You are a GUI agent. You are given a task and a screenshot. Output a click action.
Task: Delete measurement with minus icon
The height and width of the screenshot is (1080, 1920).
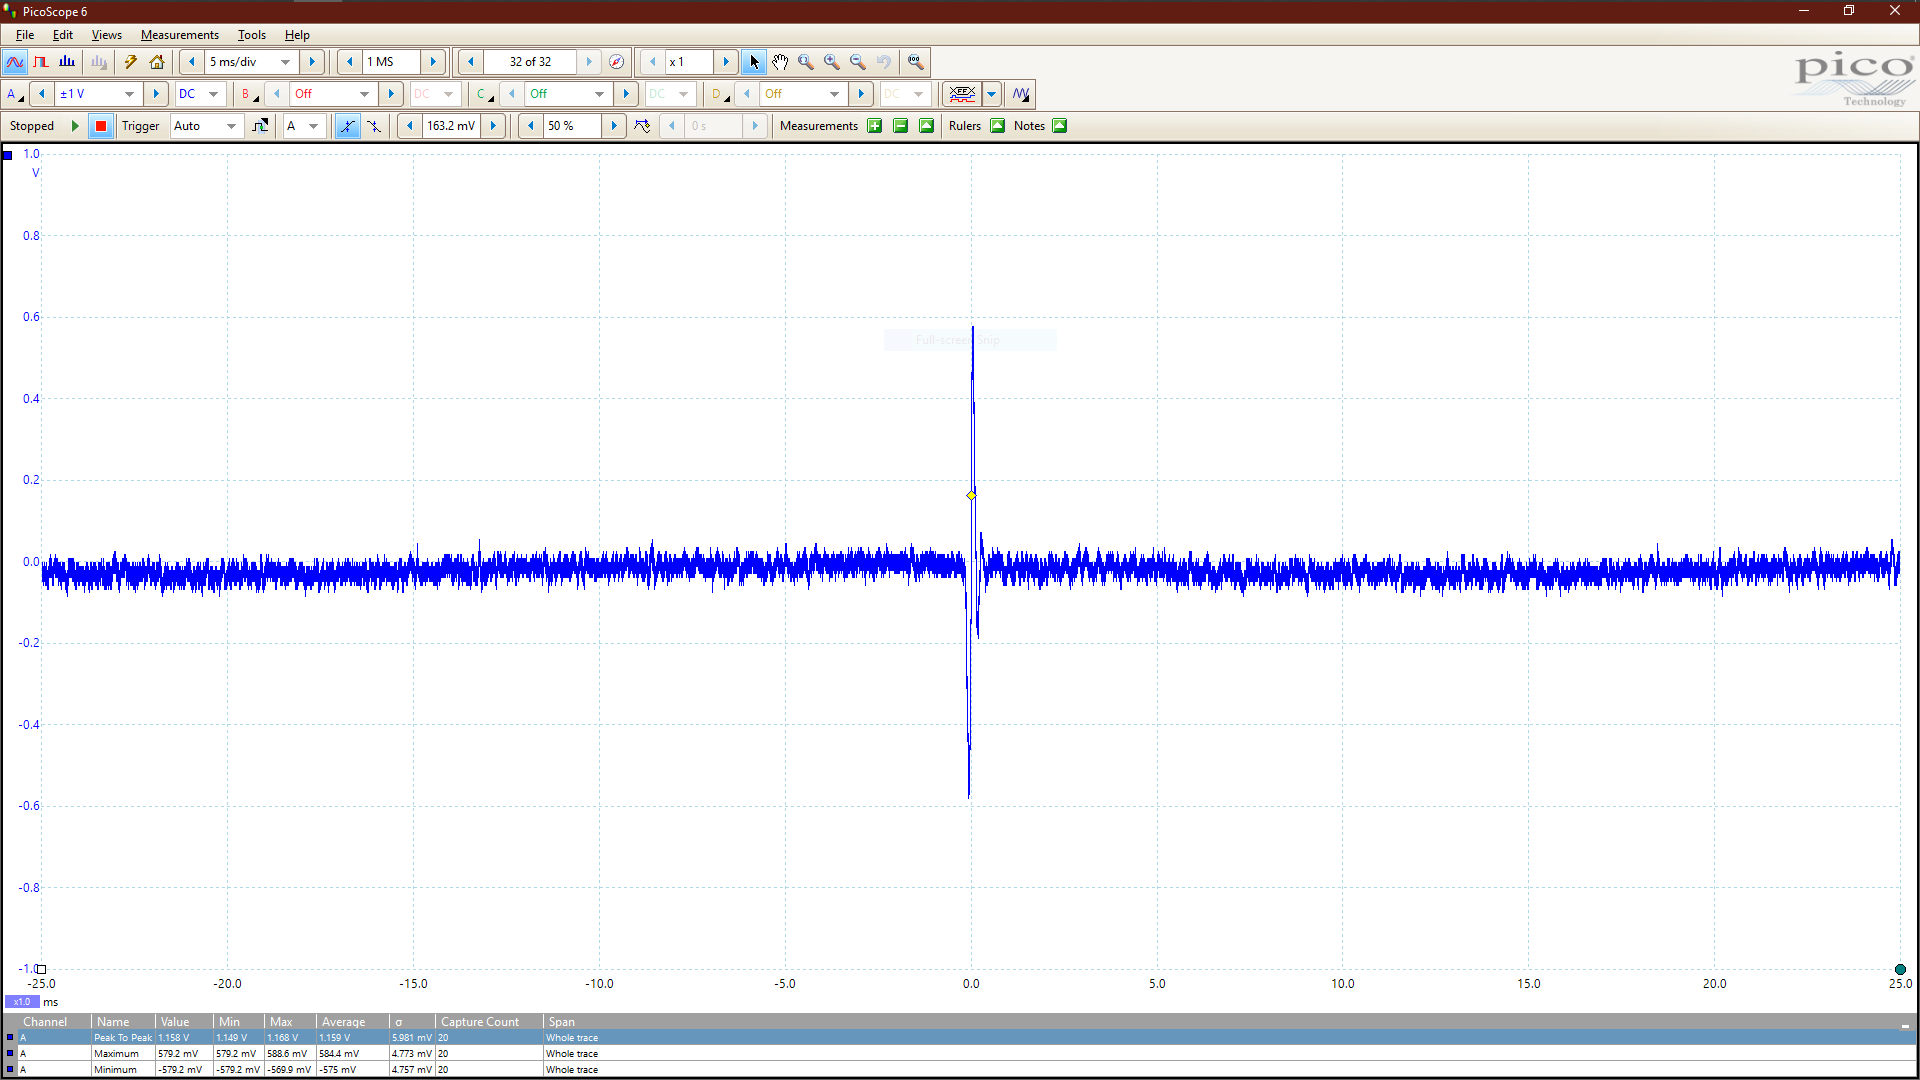point(901,126)
